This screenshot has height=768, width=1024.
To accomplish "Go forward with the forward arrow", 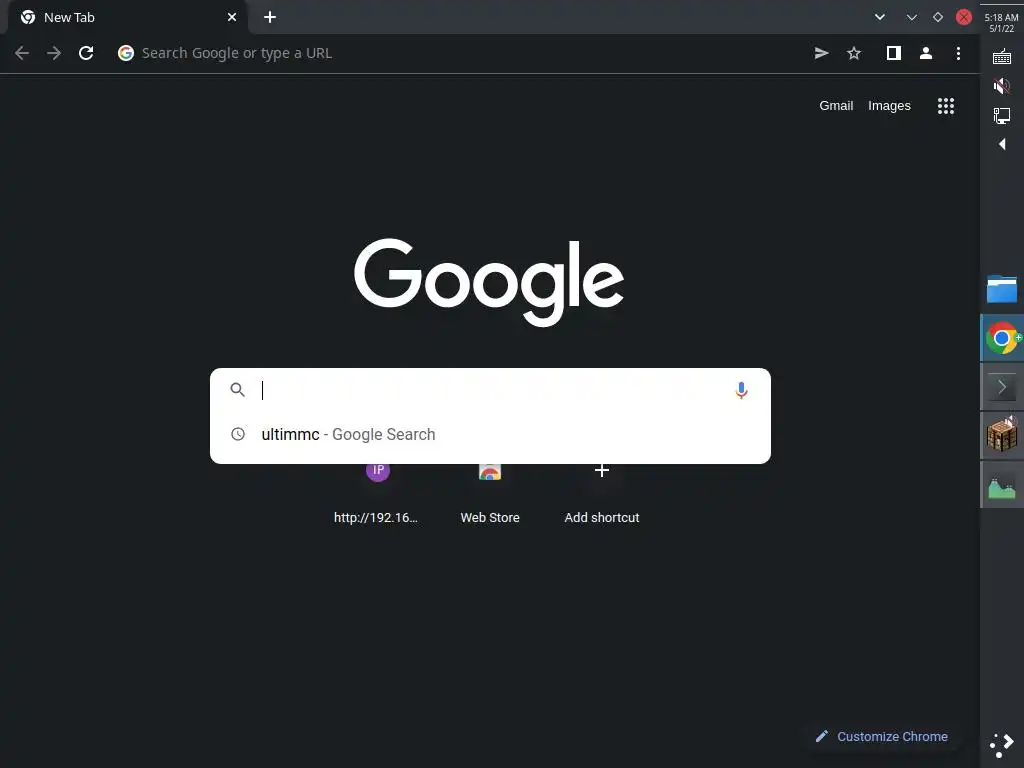I will click(x=54, y=53).
